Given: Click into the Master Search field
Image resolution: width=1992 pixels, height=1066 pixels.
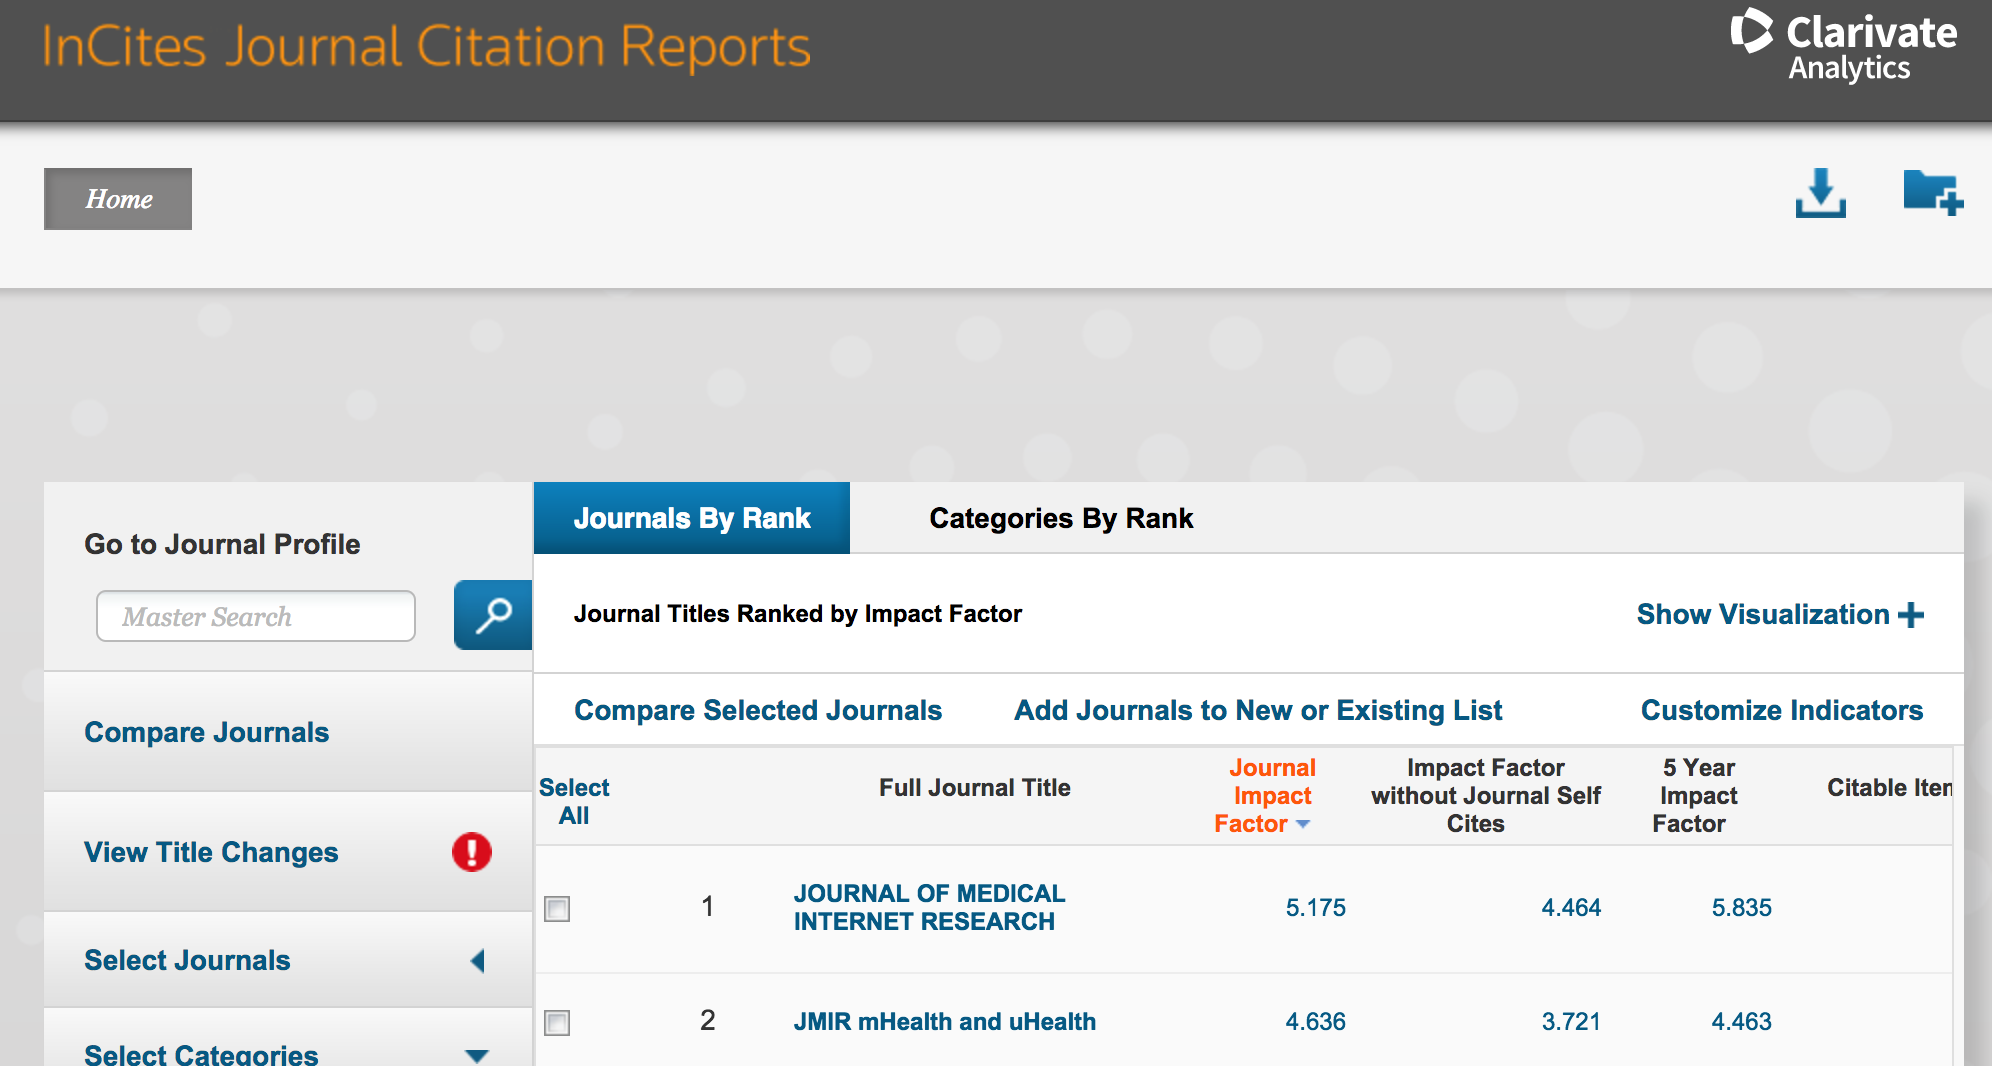Looking at the screenshot, I should (256, 616).
